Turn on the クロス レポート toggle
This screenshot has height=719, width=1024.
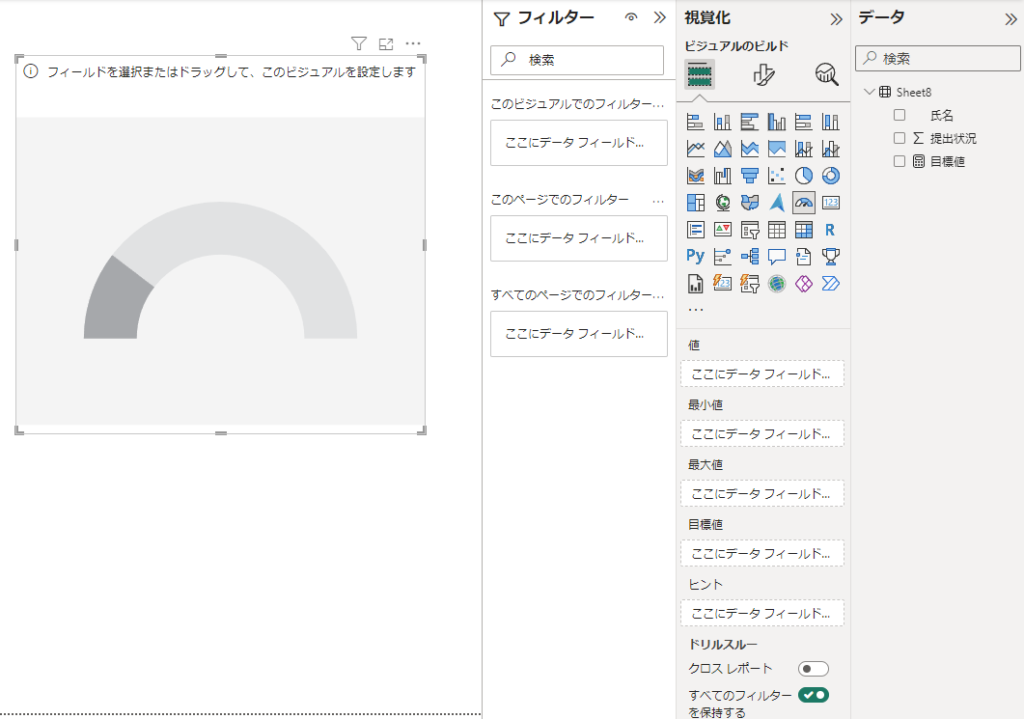tap(813, 669)
